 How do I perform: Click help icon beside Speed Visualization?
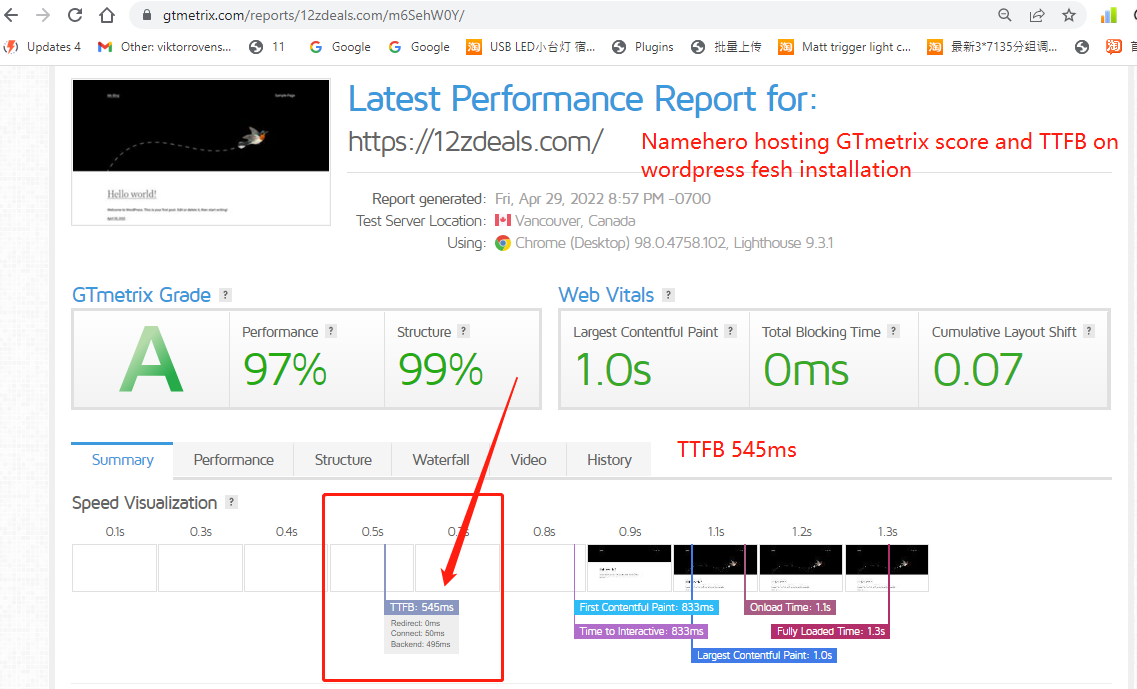pos(232,503)
